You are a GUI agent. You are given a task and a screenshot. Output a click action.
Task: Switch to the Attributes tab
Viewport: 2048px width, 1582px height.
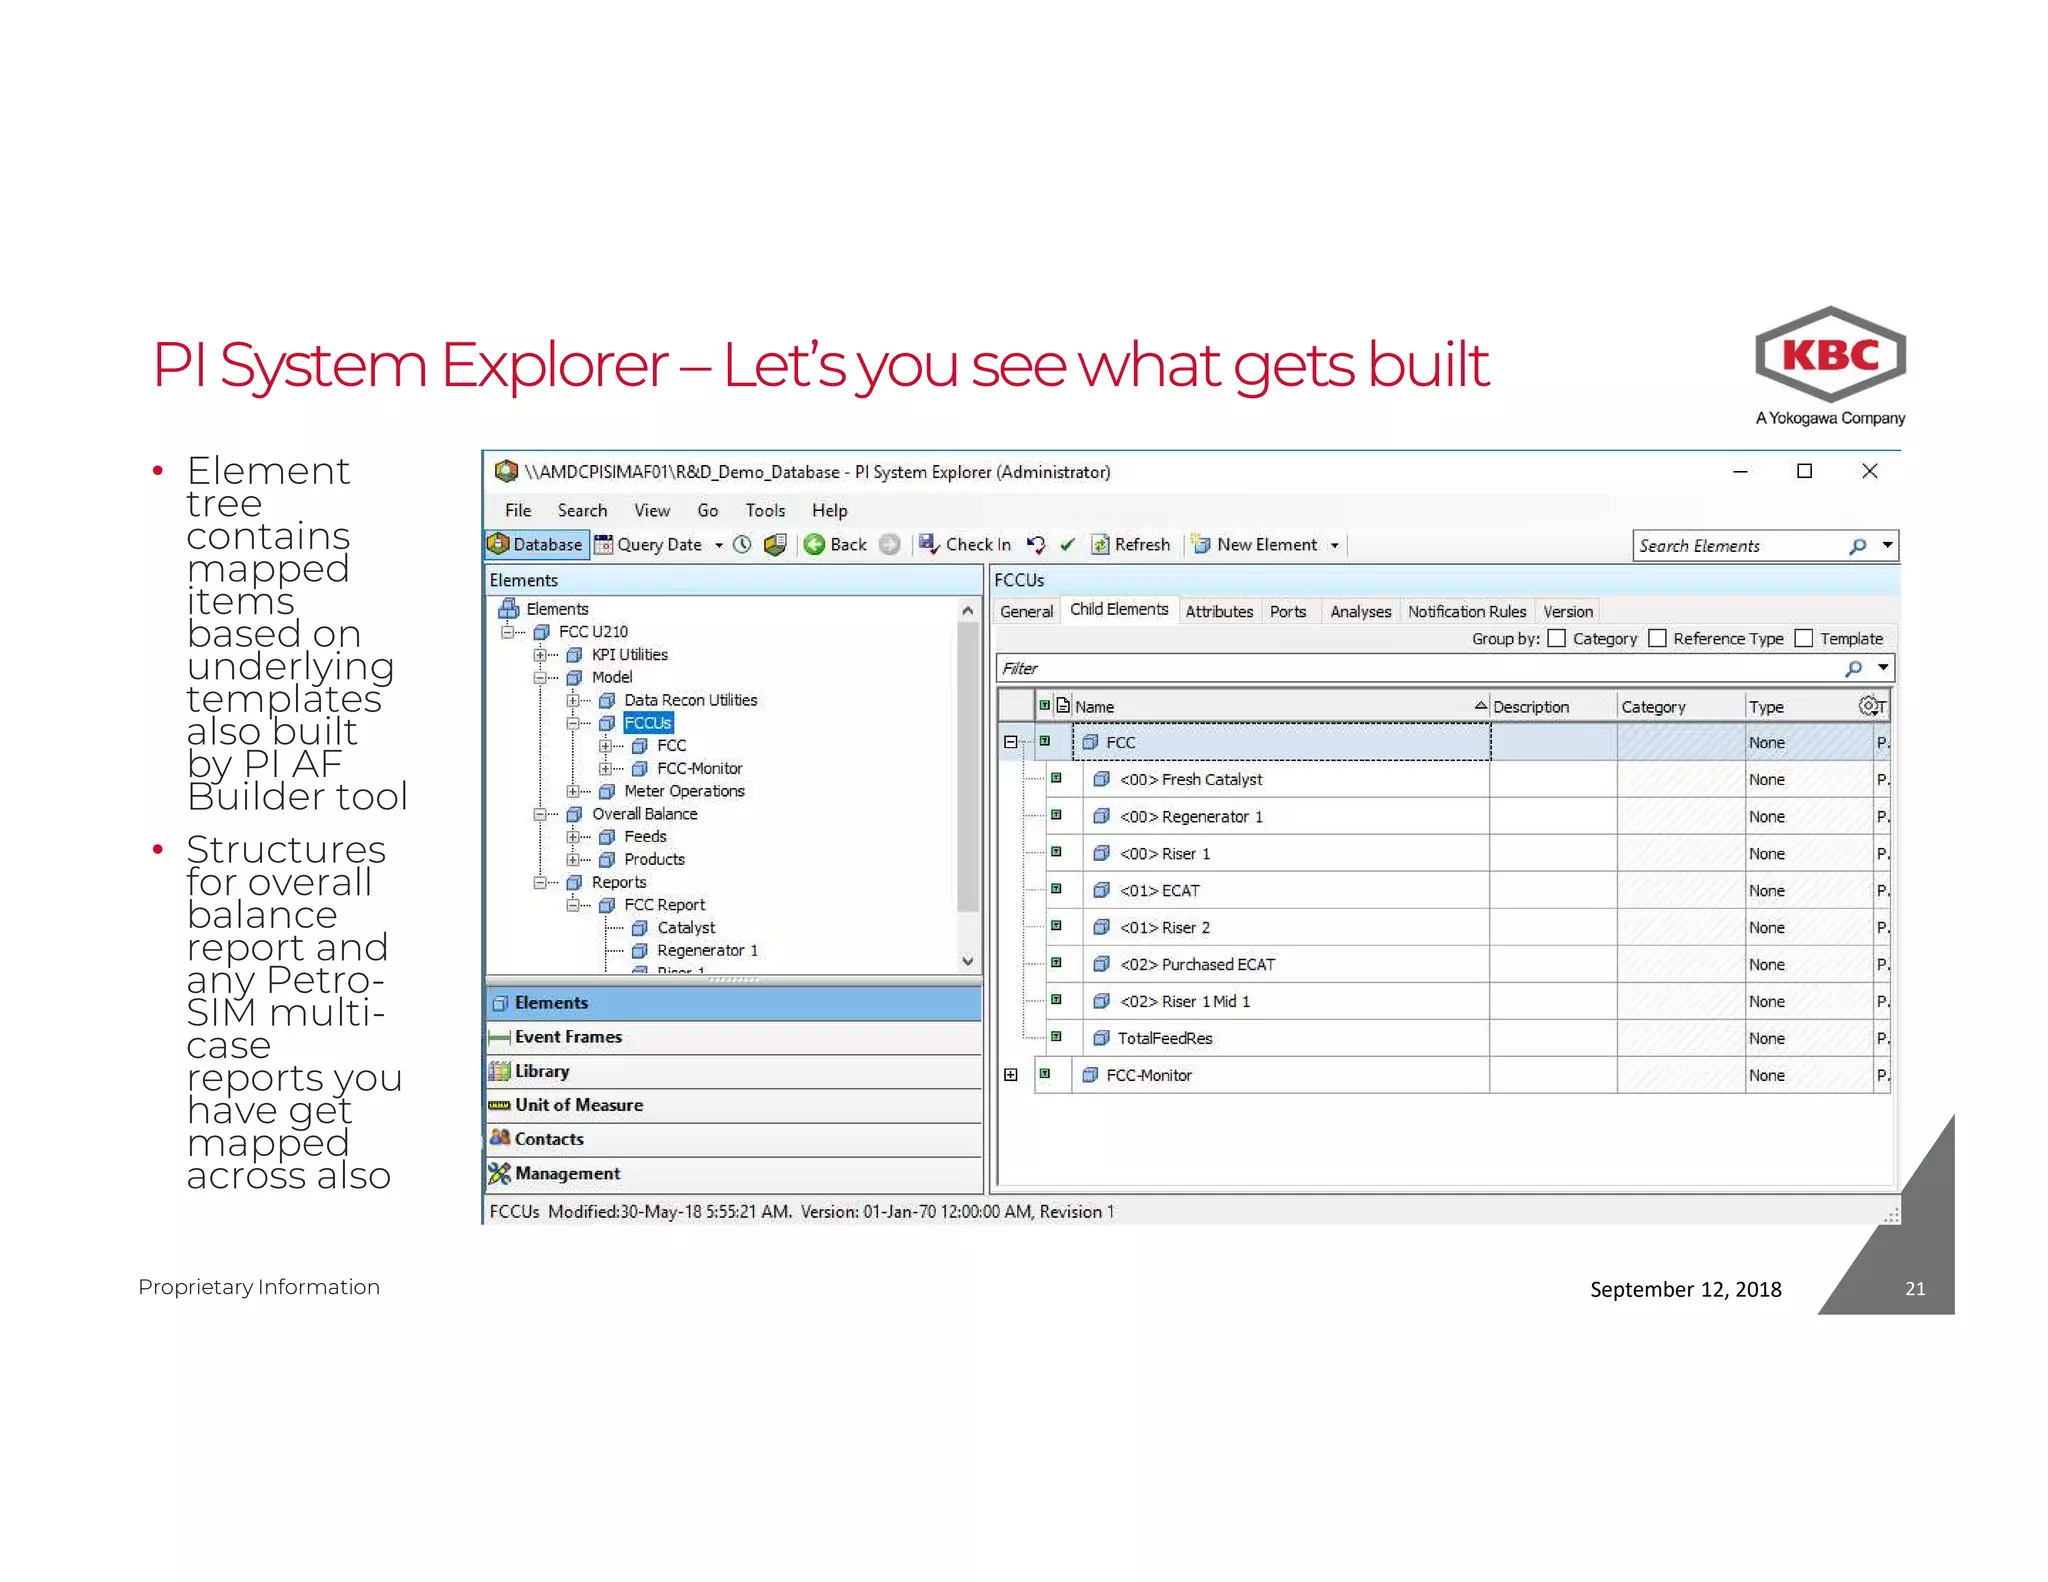click(1218, 611)
